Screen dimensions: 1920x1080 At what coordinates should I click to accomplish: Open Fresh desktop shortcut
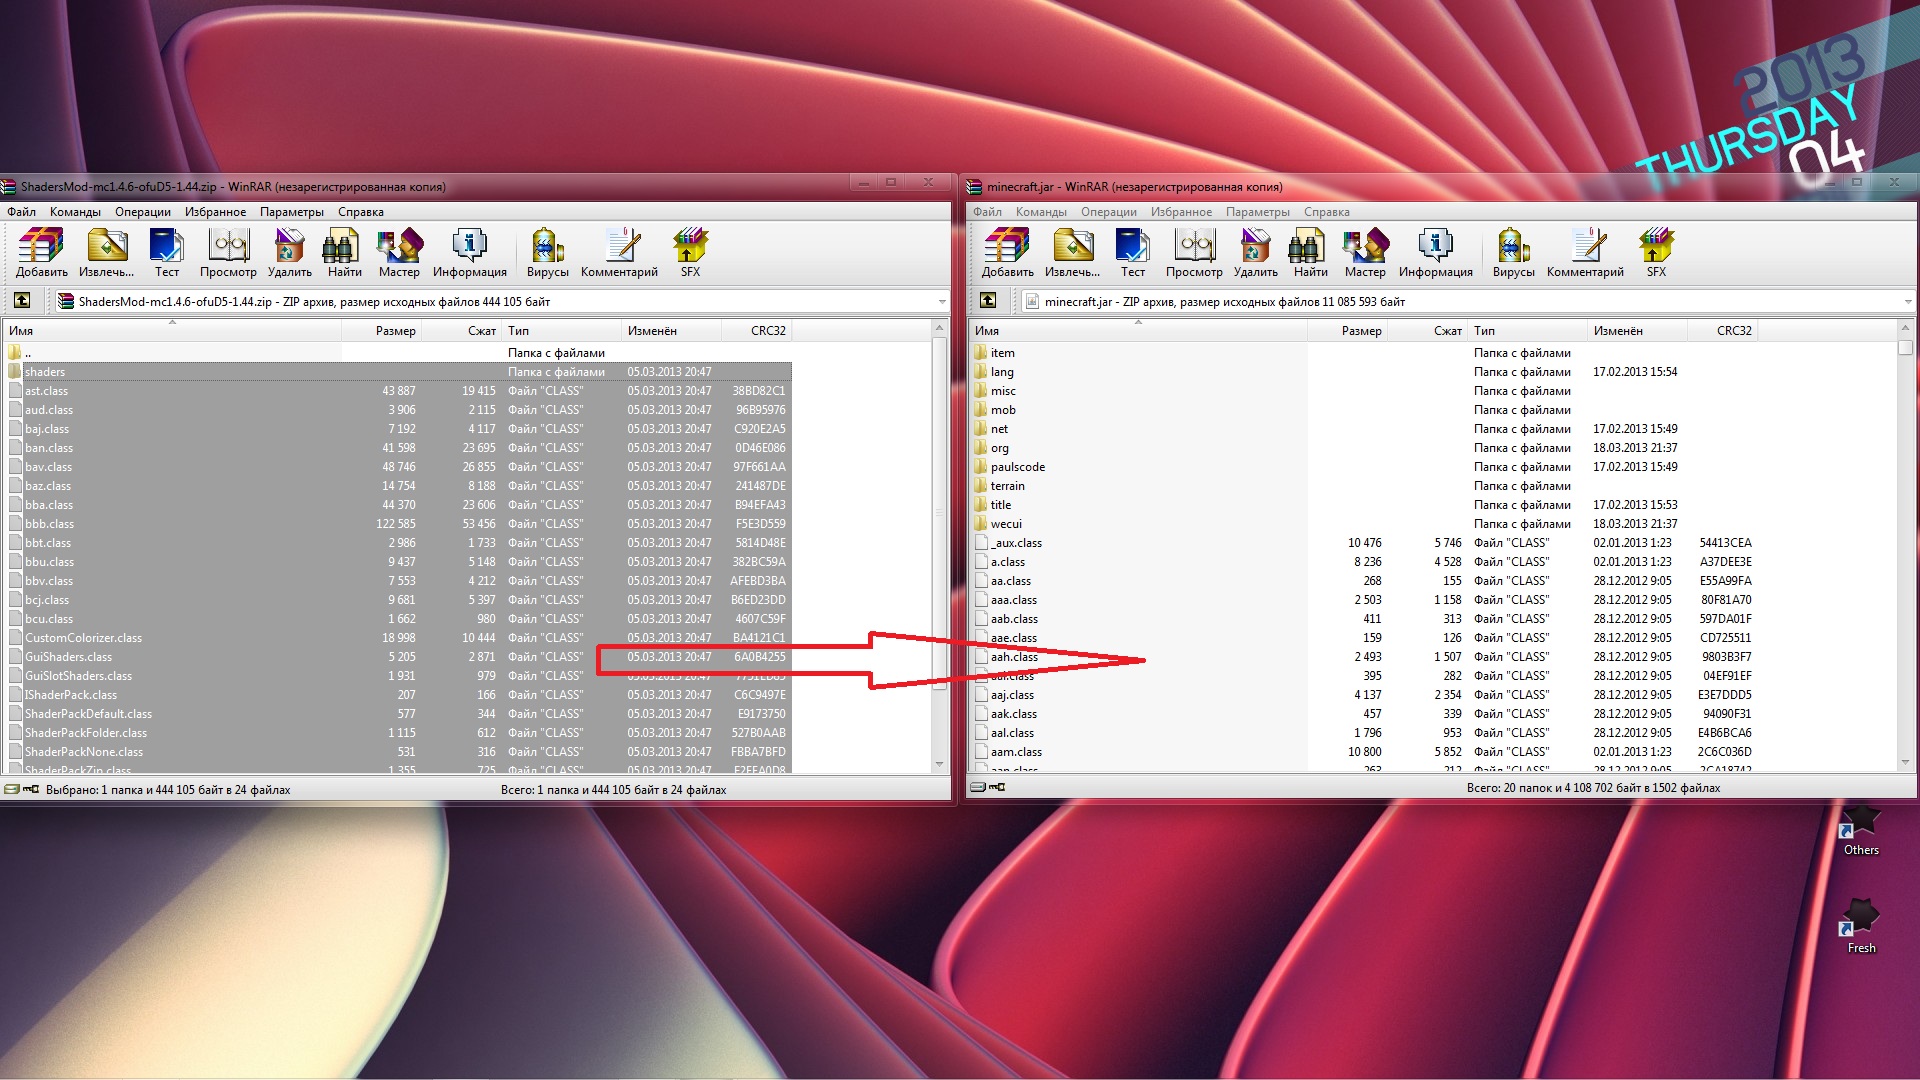(1860, 927)
